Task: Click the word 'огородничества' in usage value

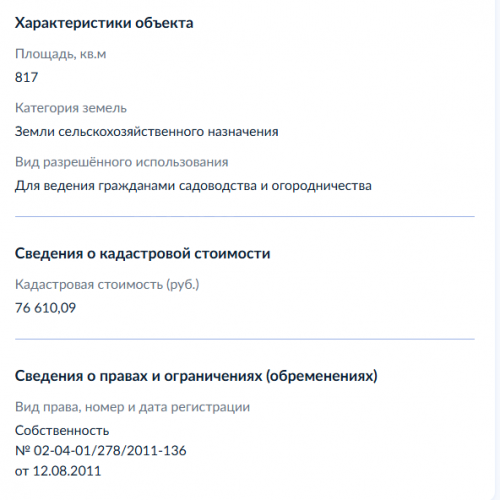Action: [x=321, y=186]
